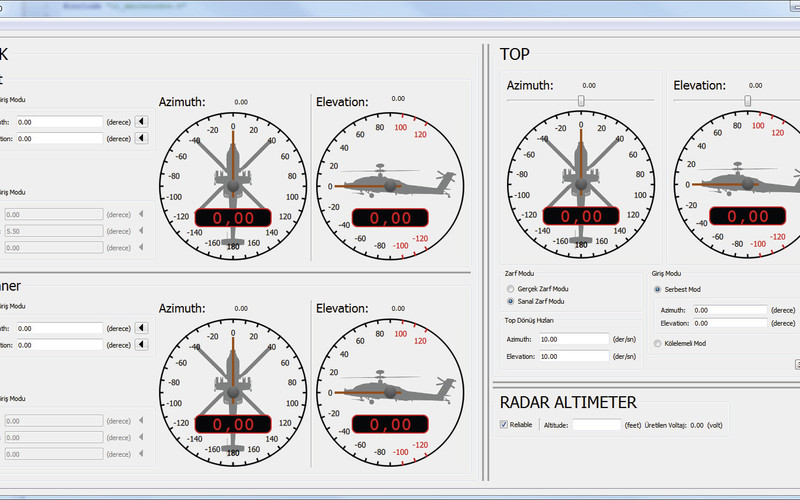Click the TOP panel heading
This screenshot has height=500, width=800.
coord(515,54)
